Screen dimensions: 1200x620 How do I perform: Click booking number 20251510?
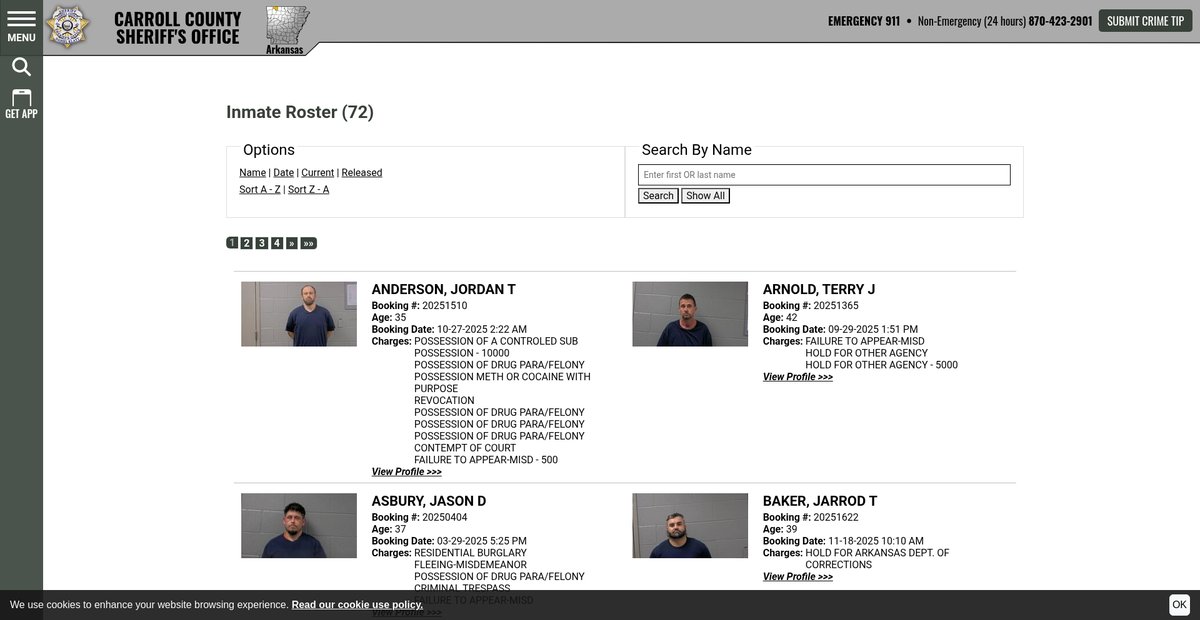445,306
